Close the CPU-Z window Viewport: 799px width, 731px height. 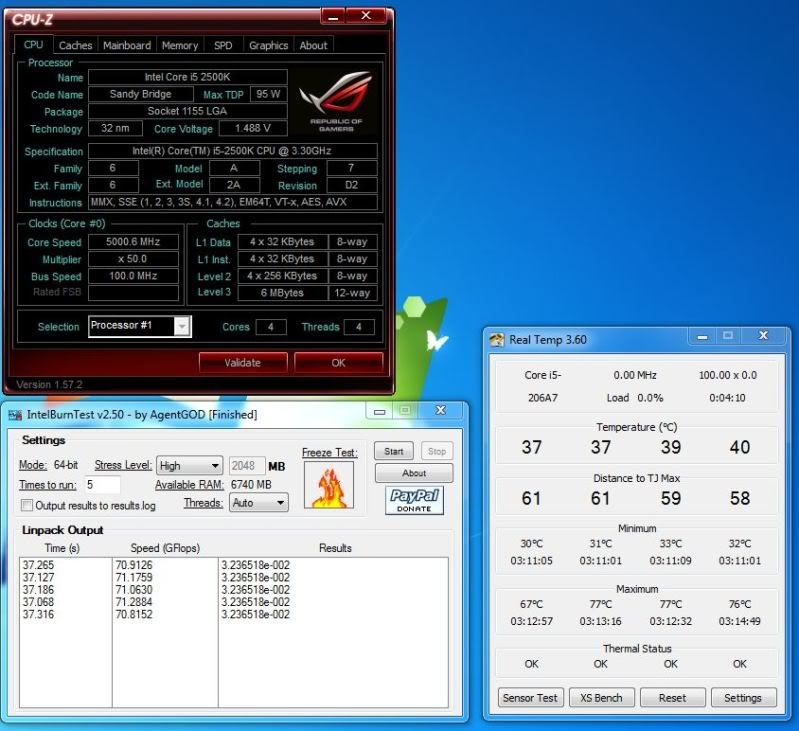click(365, 16)
